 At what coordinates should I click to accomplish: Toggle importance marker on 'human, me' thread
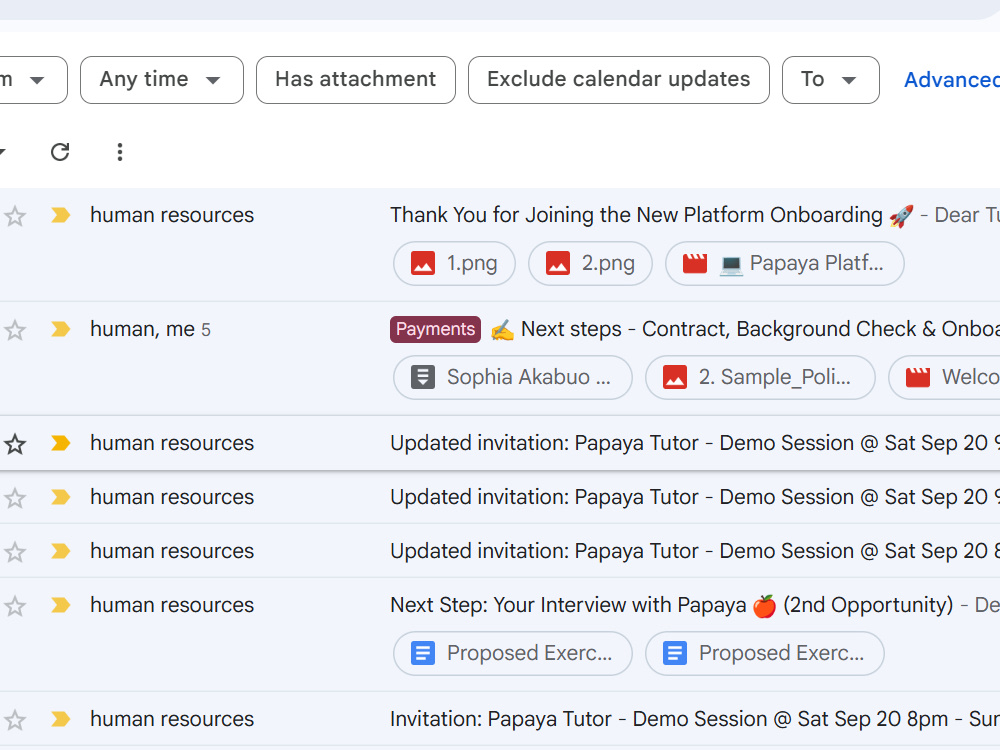61,329
